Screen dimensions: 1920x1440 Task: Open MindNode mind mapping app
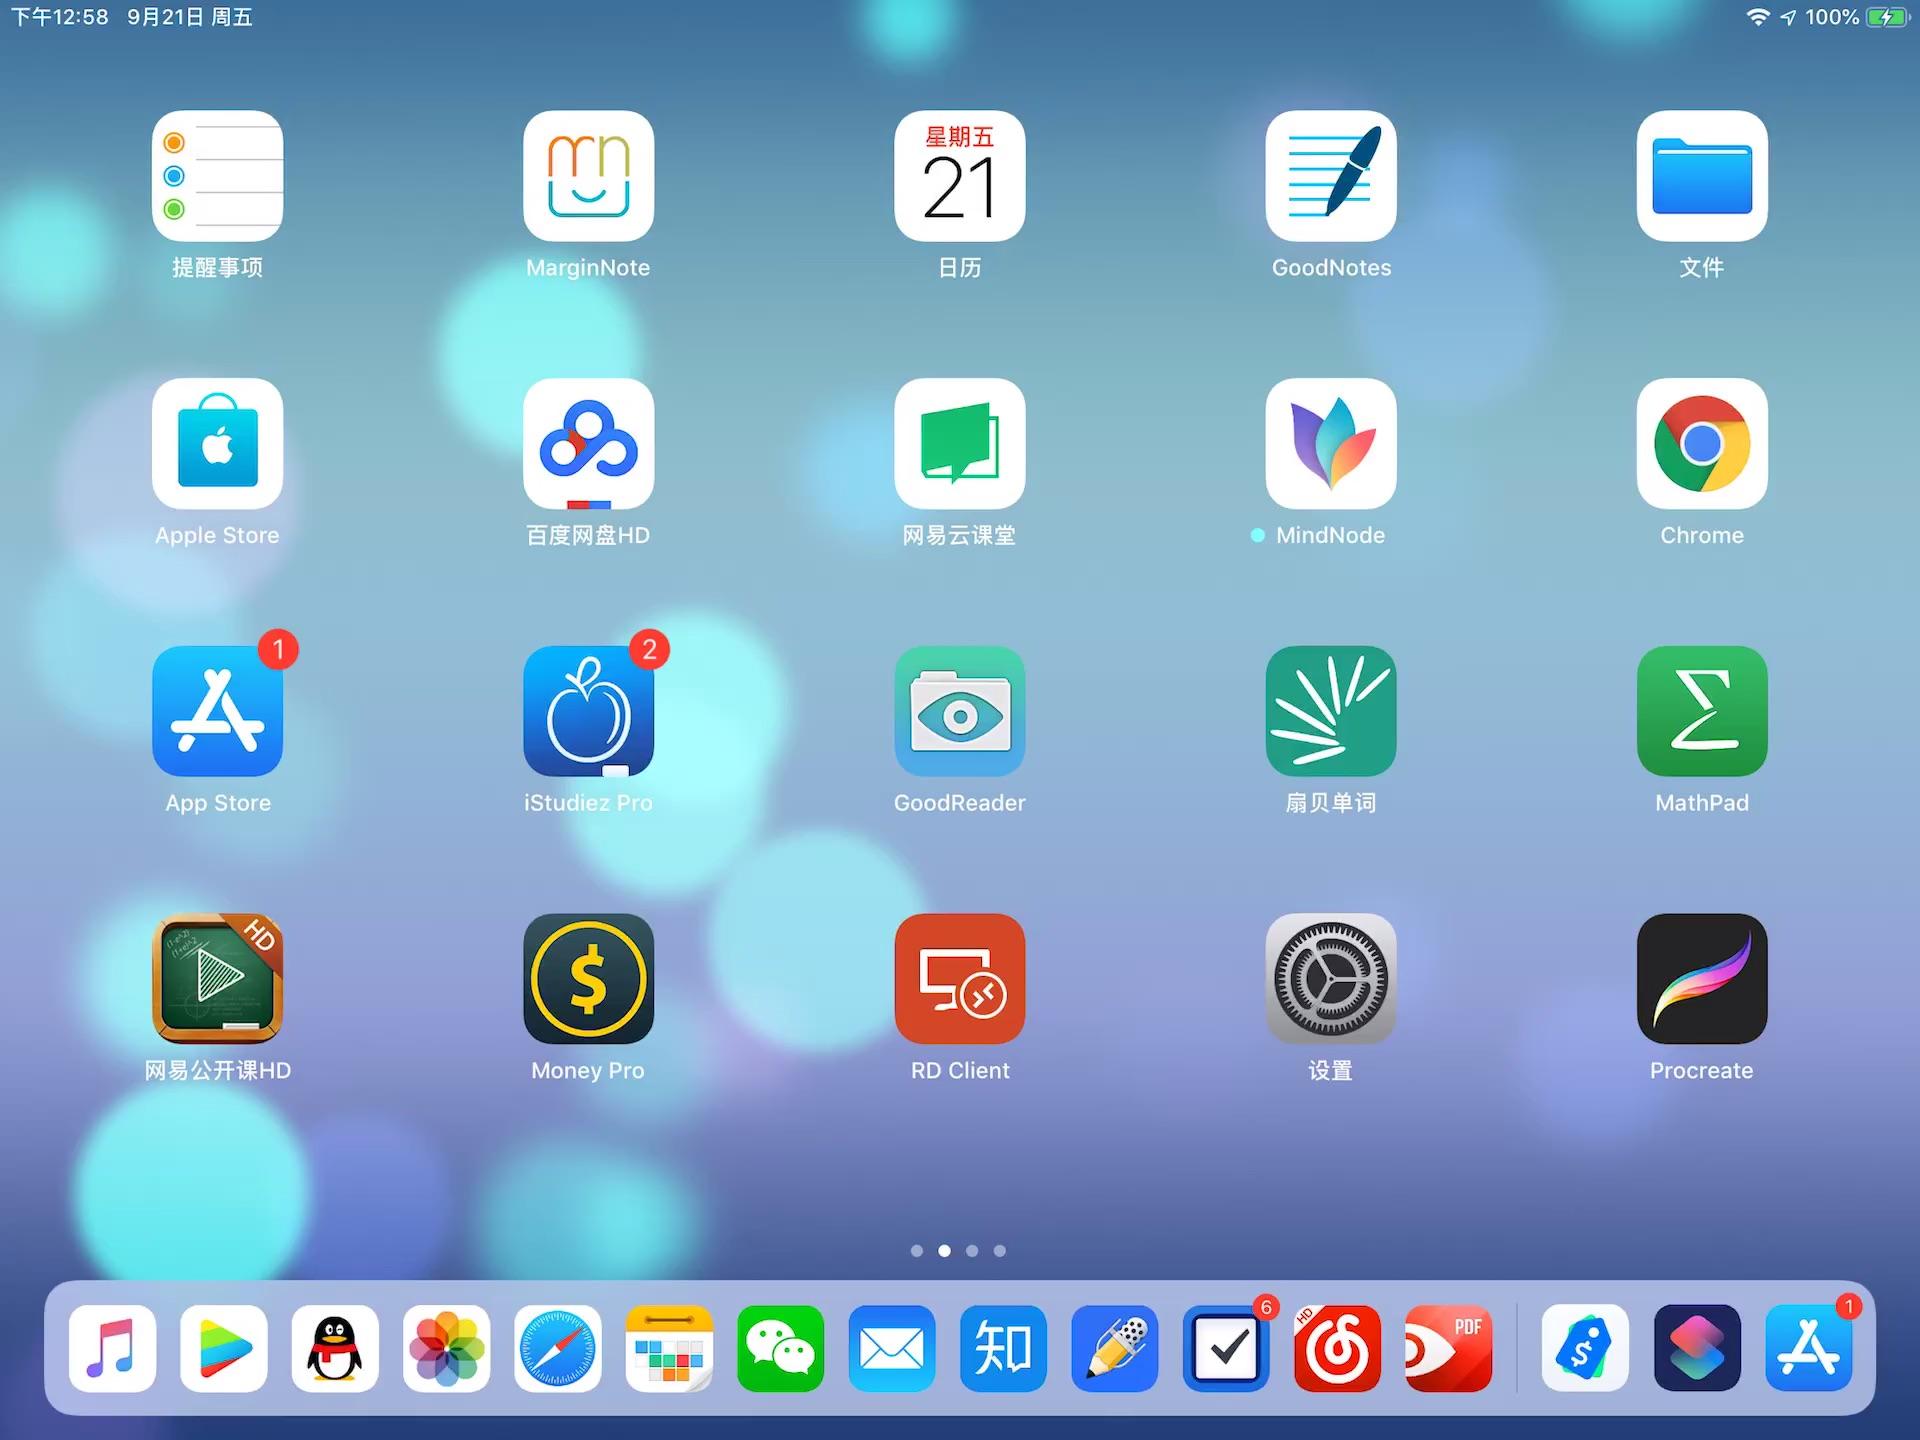click(x=1331, y=445)
